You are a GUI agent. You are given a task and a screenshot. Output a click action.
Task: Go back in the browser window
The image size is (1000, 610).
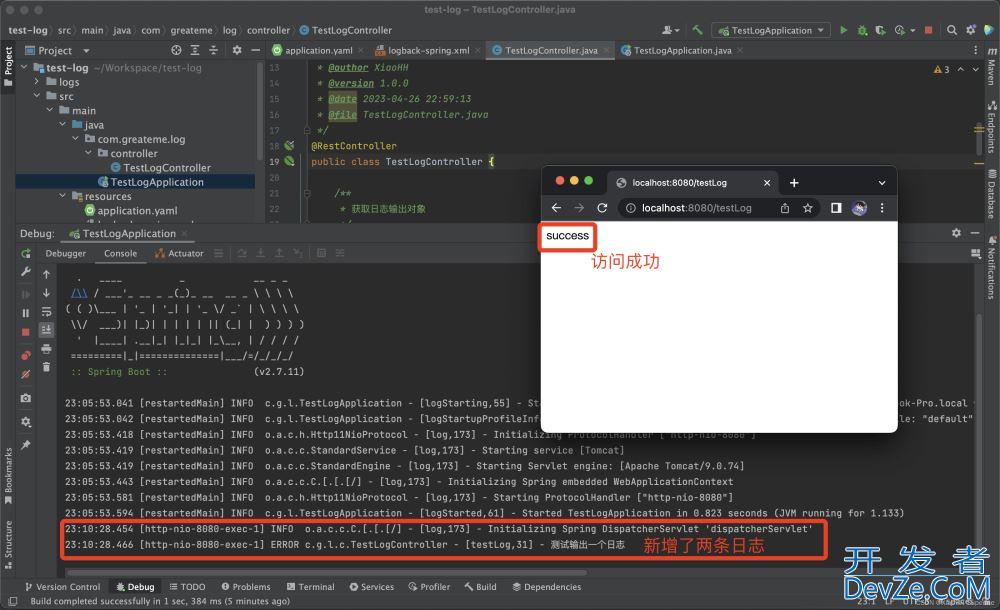[x=556, y=208]
